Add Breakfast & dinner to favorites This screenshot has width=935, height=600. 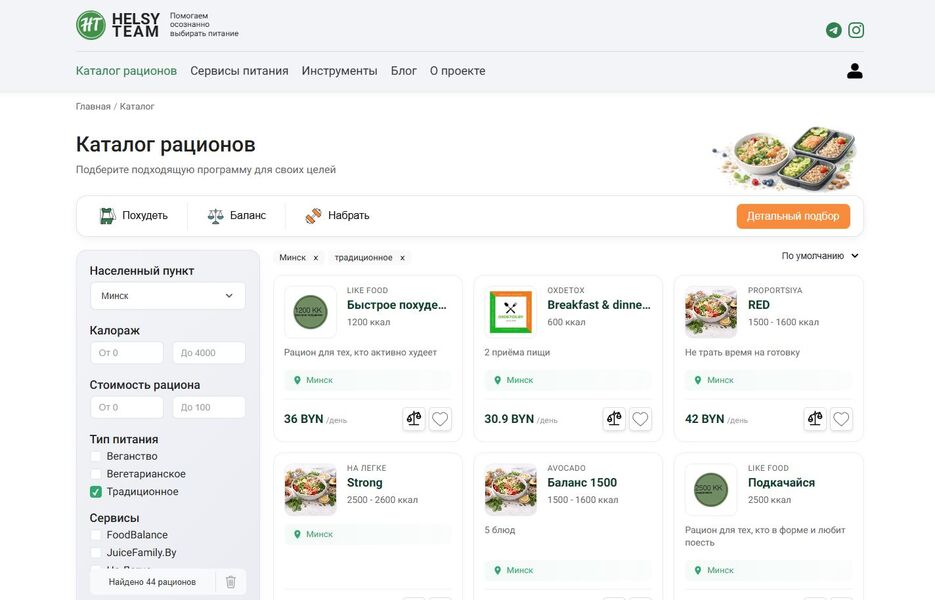640,419
